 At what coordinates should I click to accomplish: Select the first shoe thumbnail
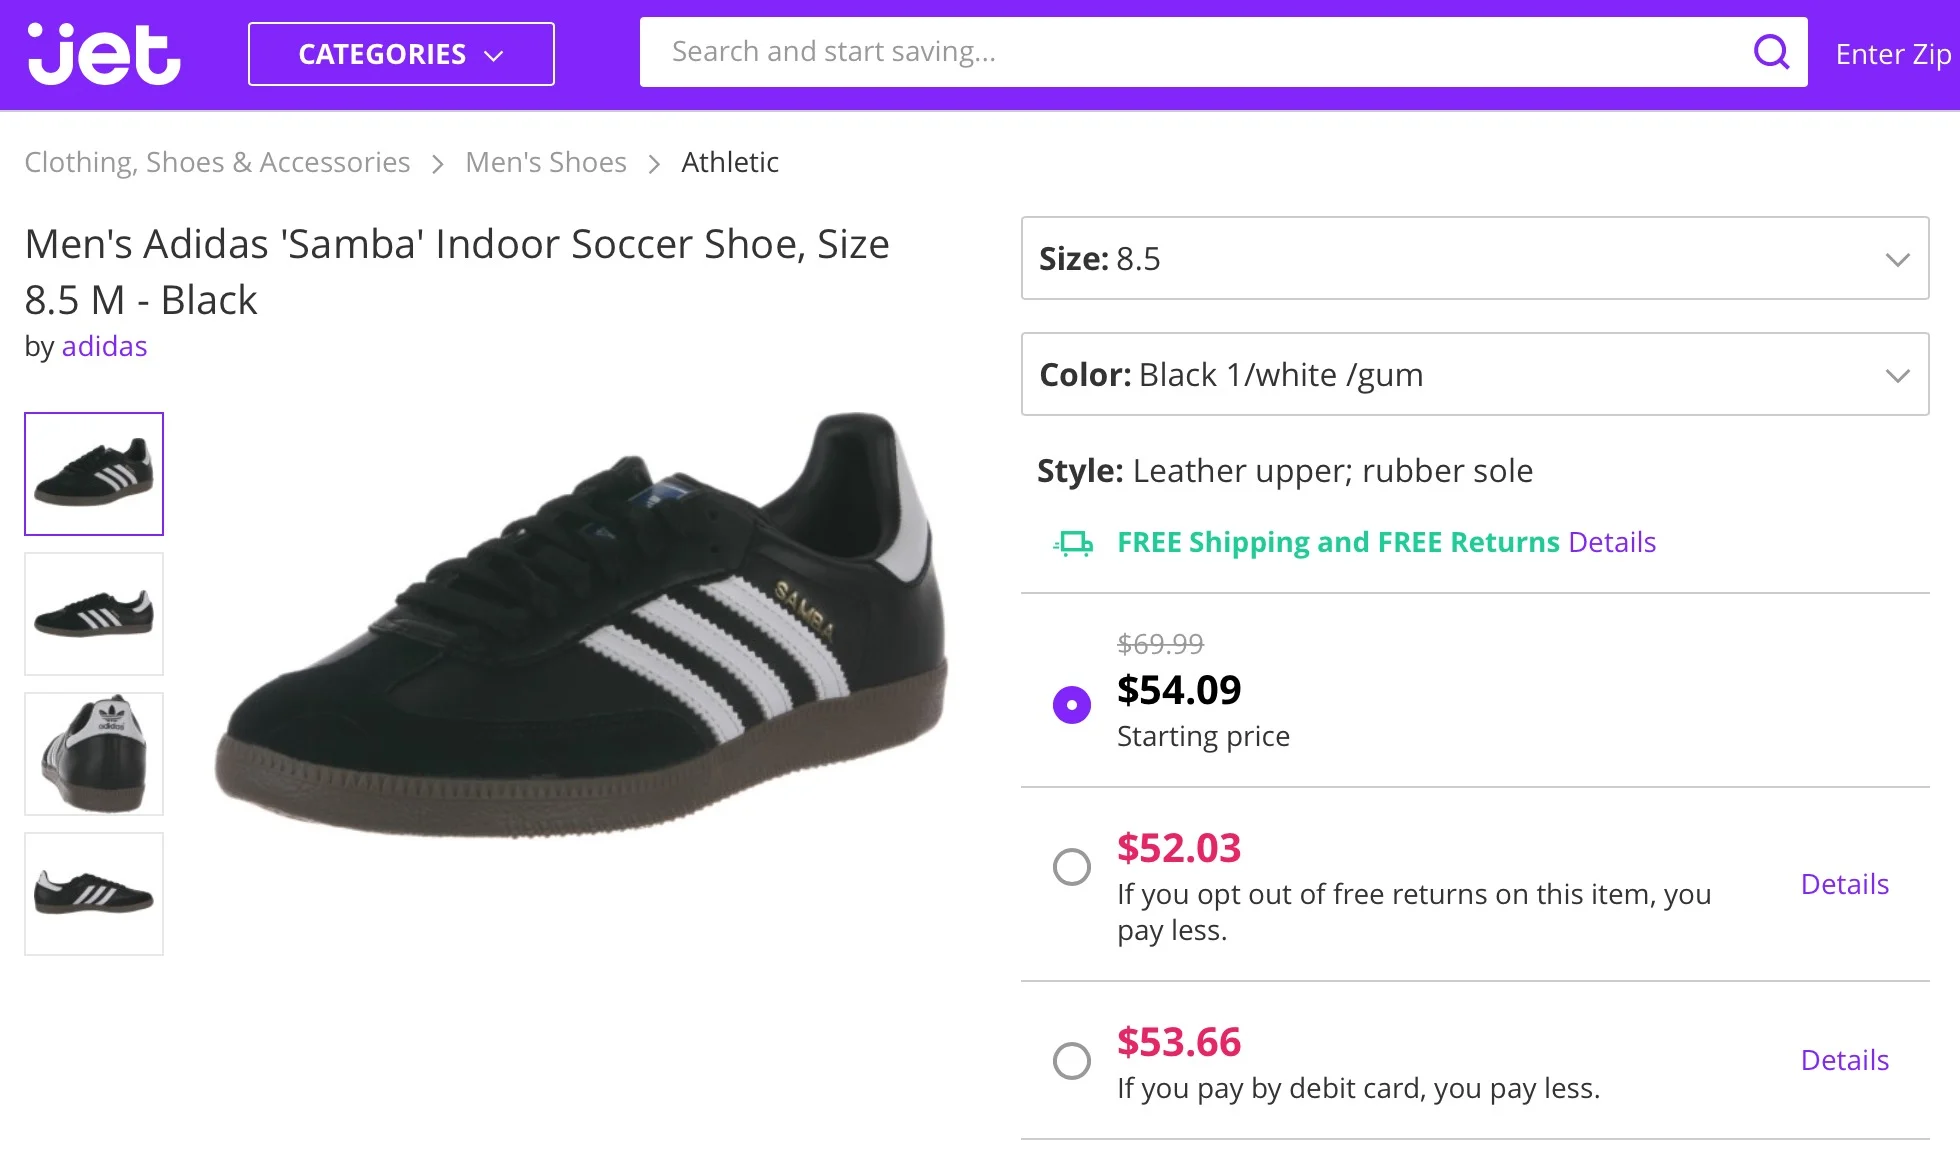pos(94,474)
